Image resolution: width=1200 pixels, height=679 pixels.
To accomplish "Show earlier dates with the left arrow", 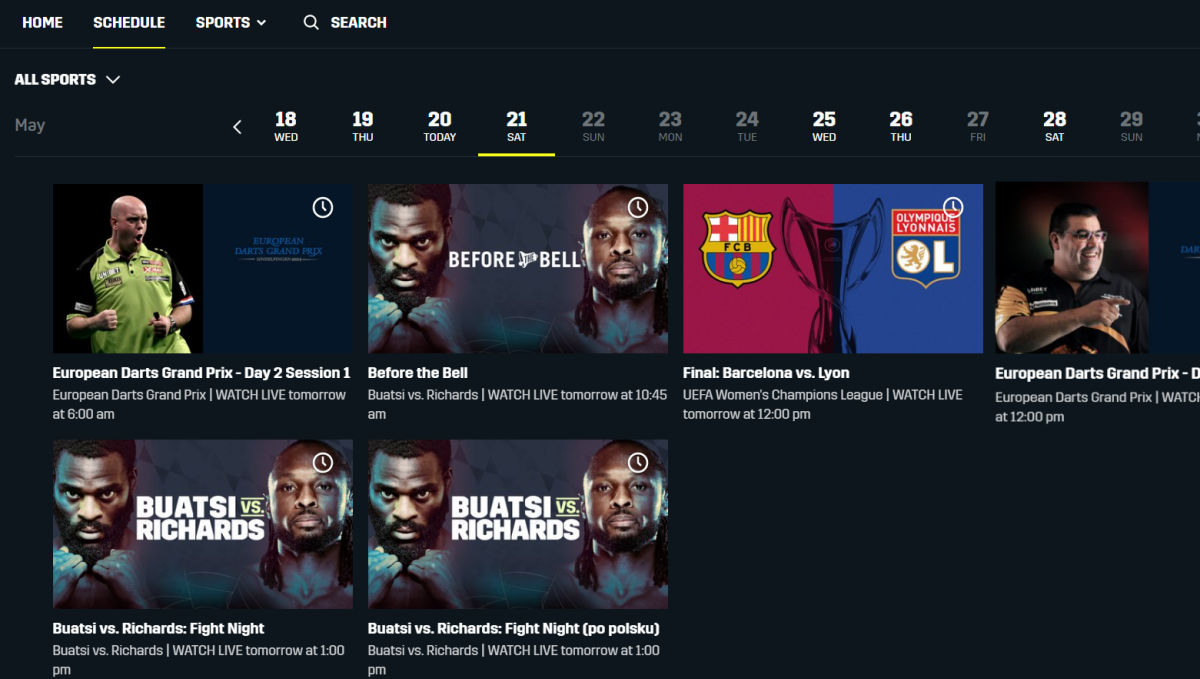I will (x=237, y=127).
